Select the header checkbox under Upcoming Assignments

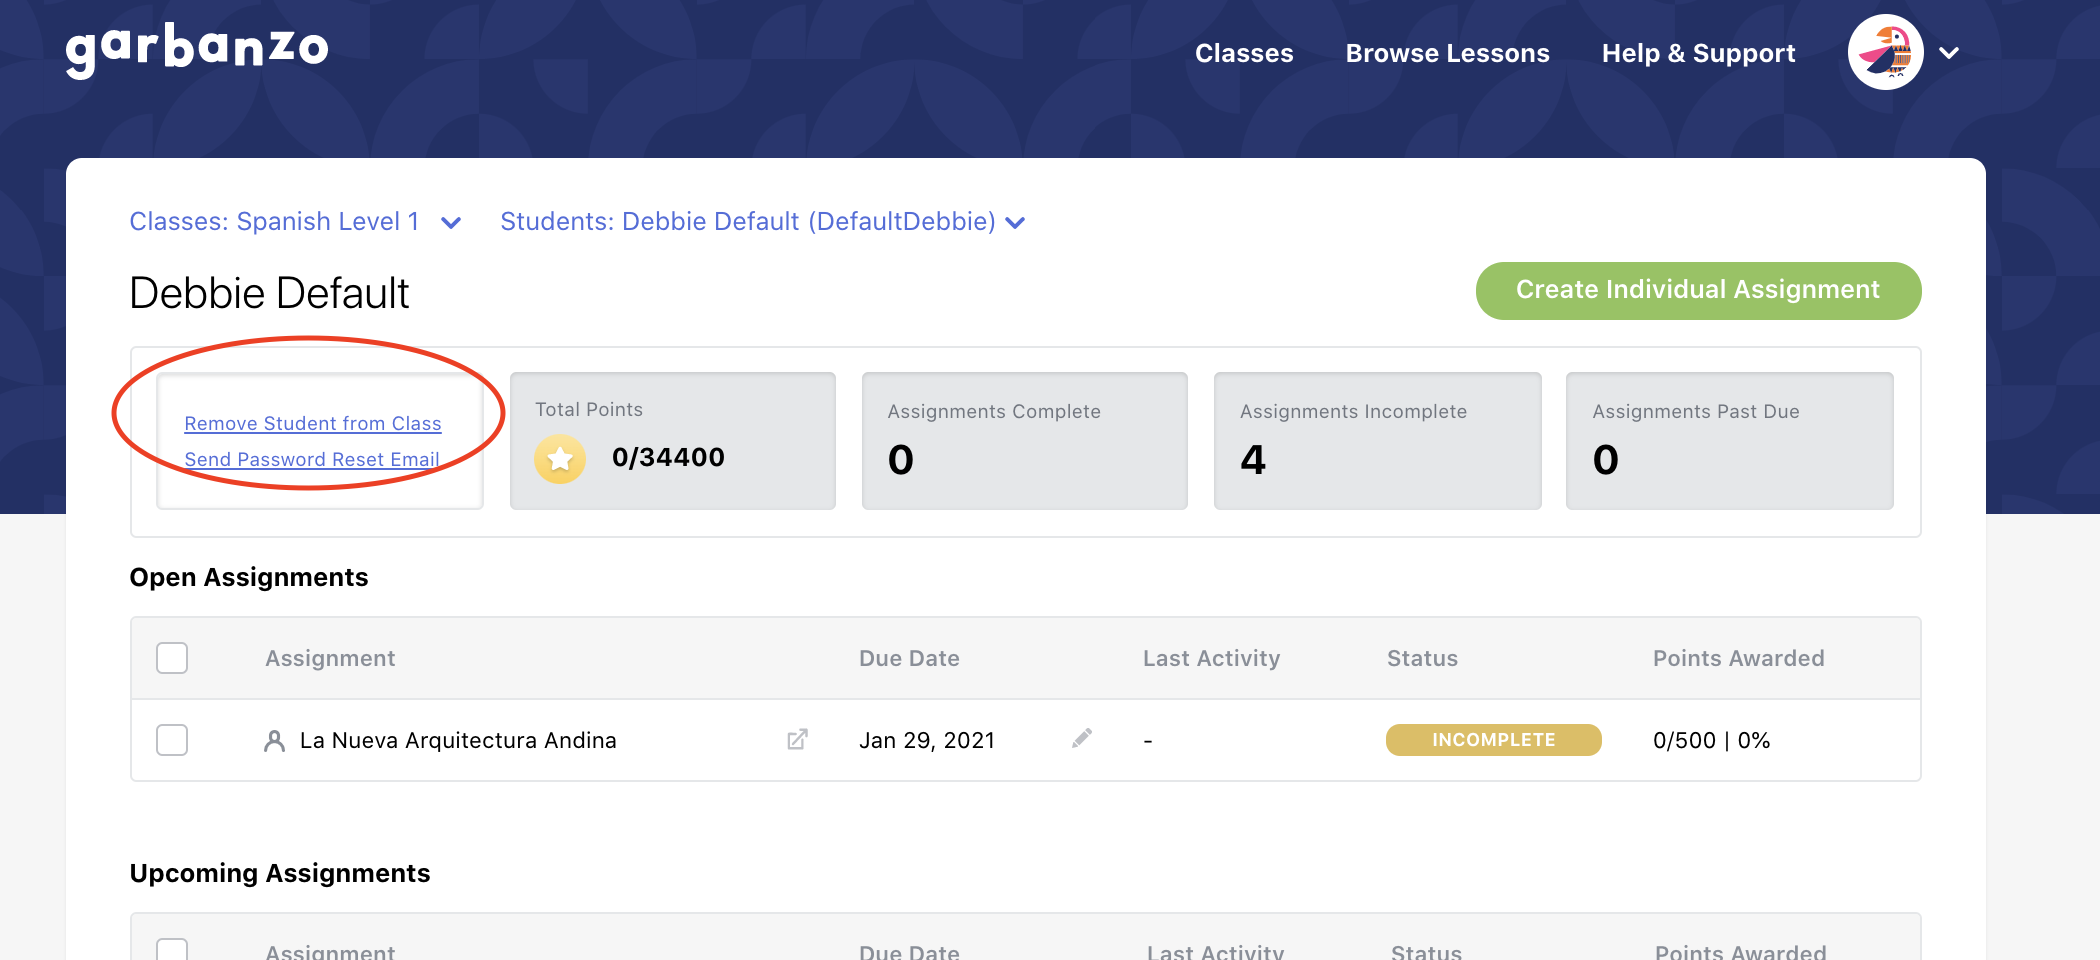click(172, 950)
